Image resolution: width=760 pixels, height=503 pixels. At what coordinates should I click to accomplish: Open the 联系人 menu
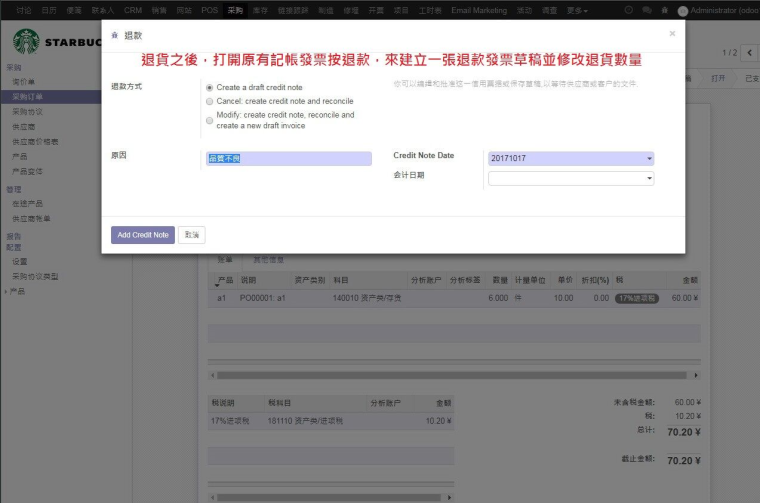[x=103, y=10]
